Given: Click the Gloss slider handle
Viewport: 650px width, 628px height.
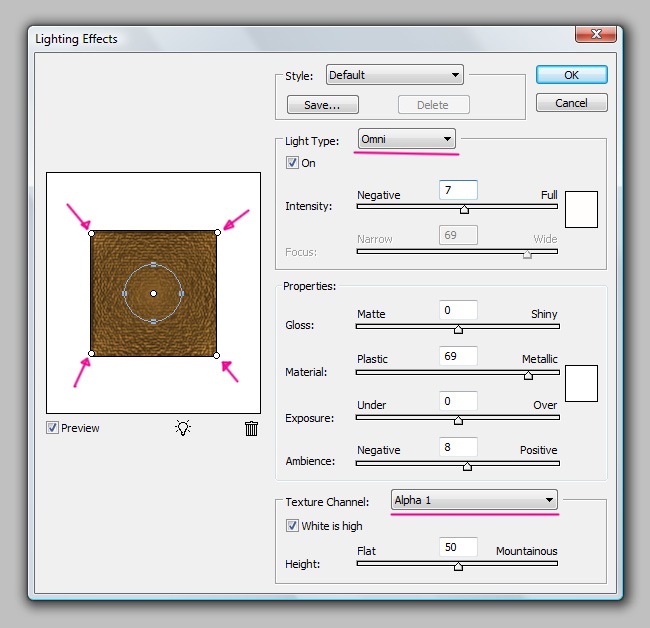Looking at the screenshot, I should tap(458, 328).
